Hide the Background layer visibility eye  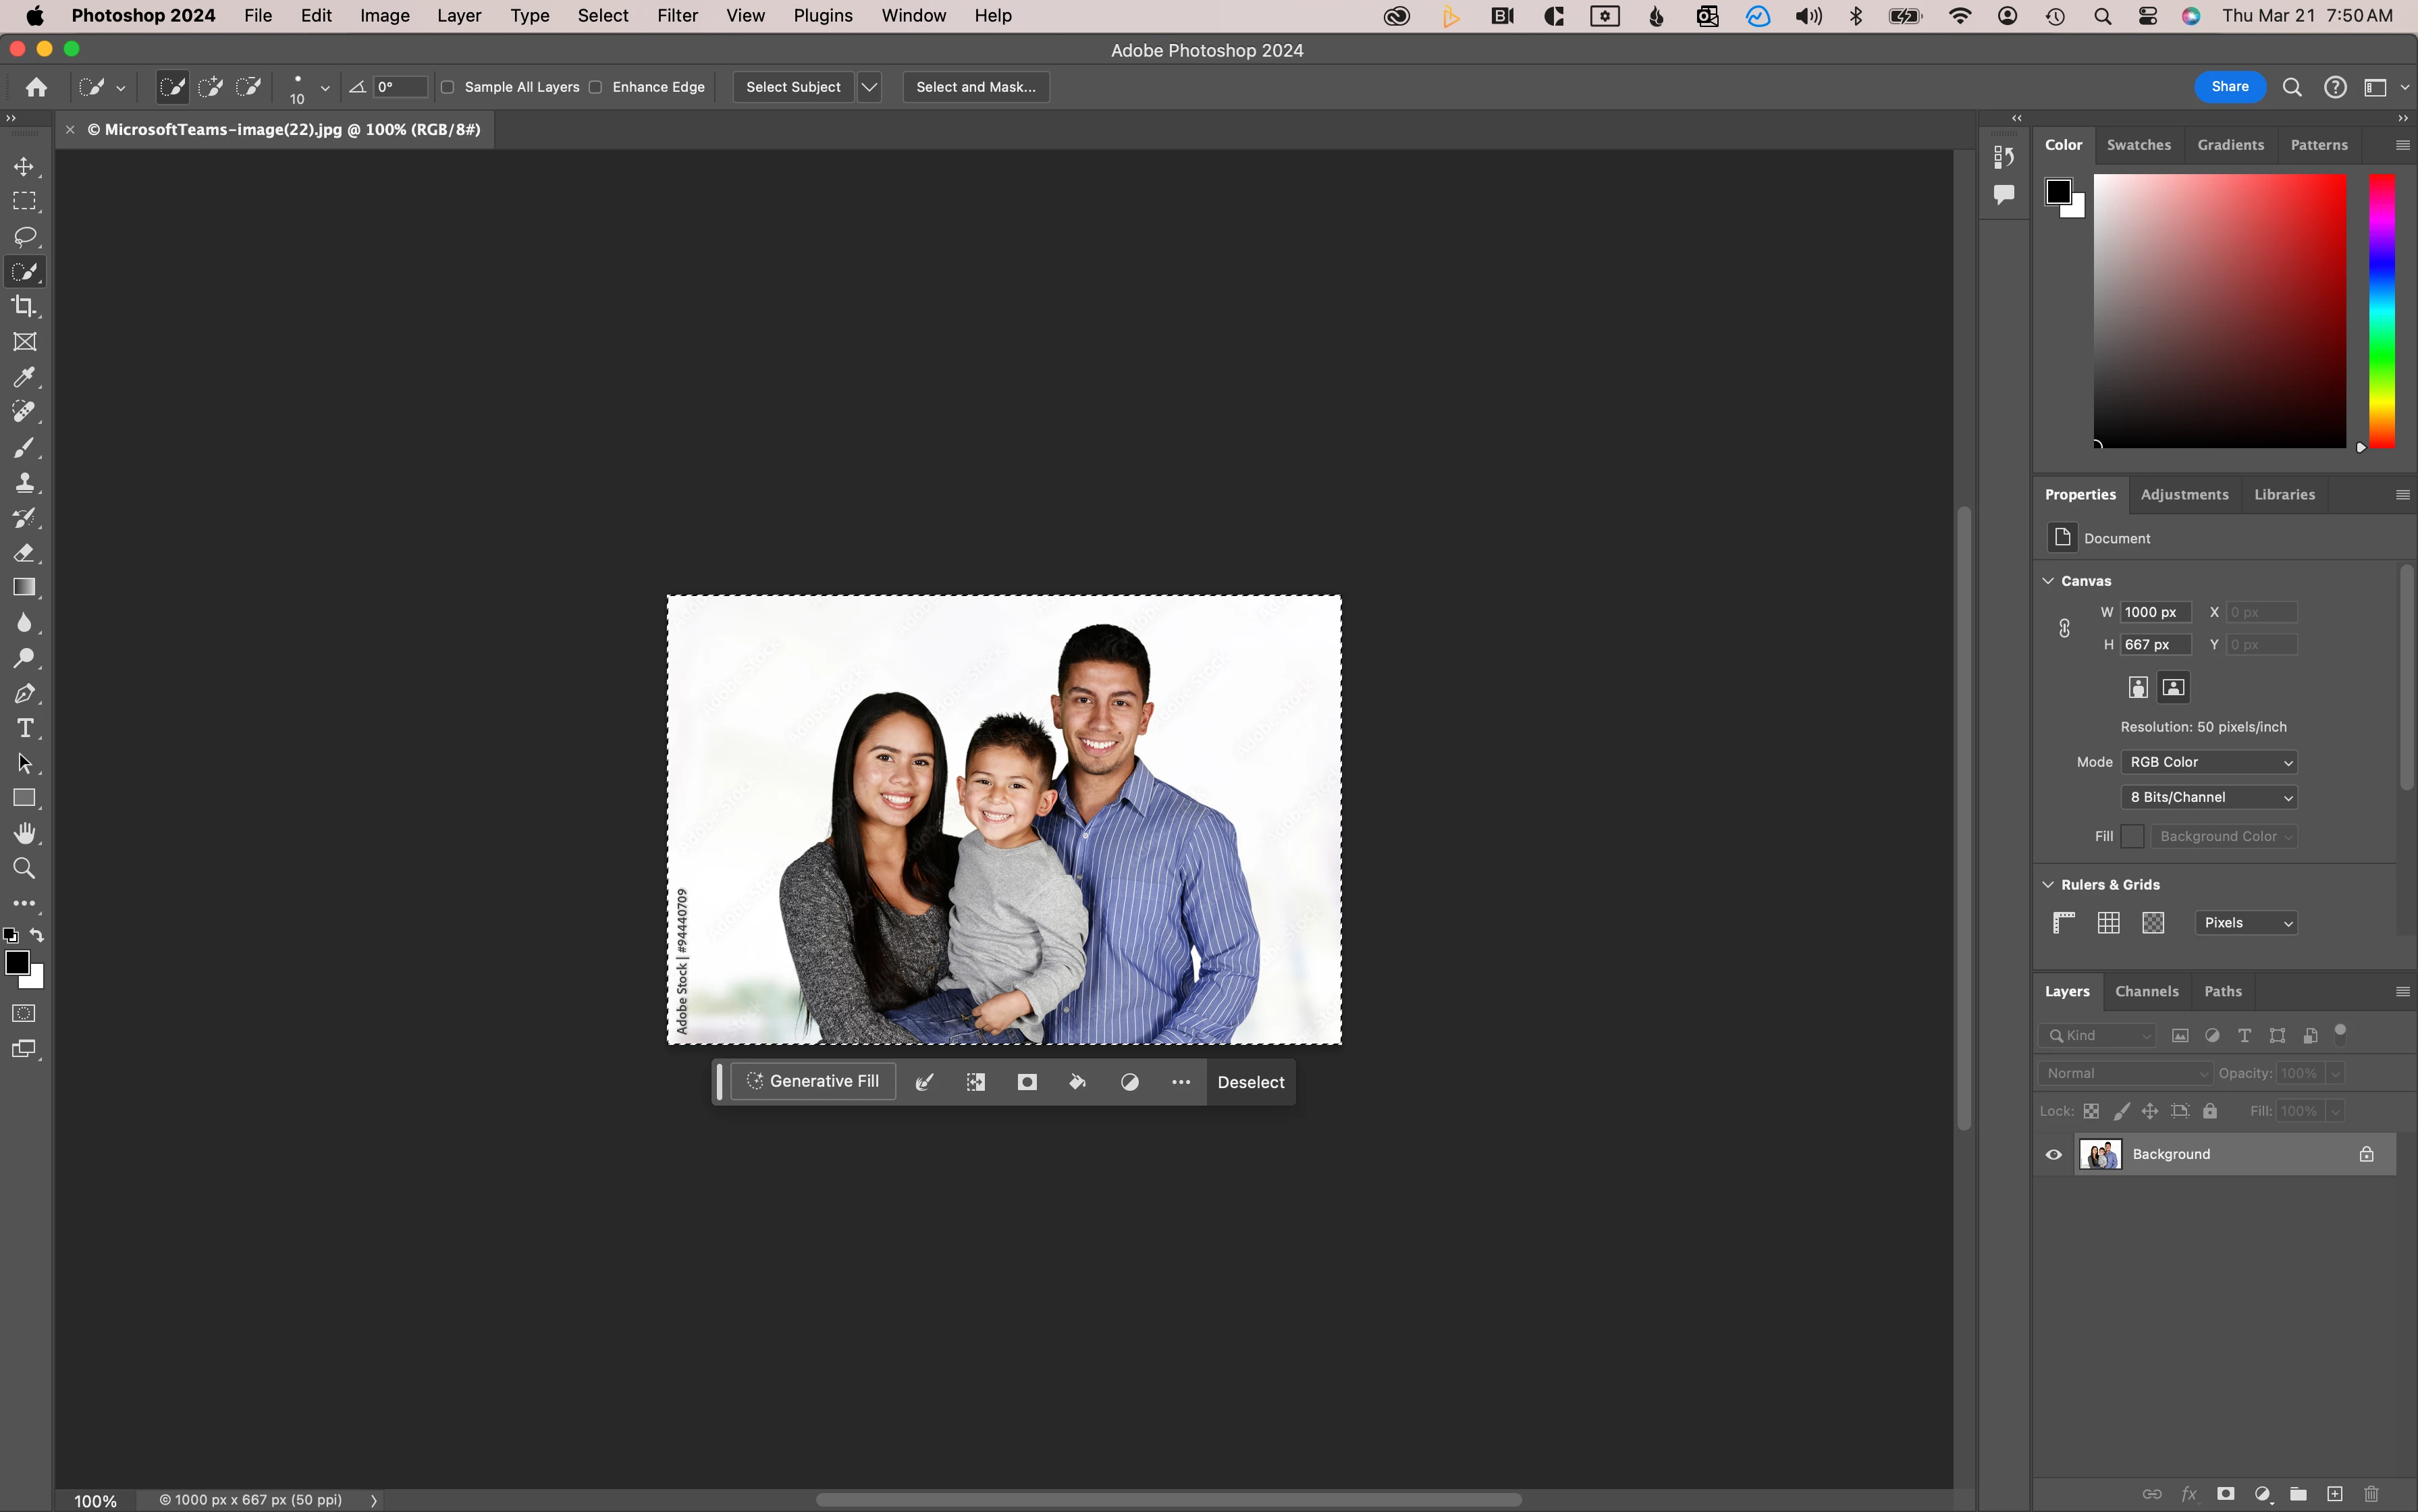tap(2054, 1154)
